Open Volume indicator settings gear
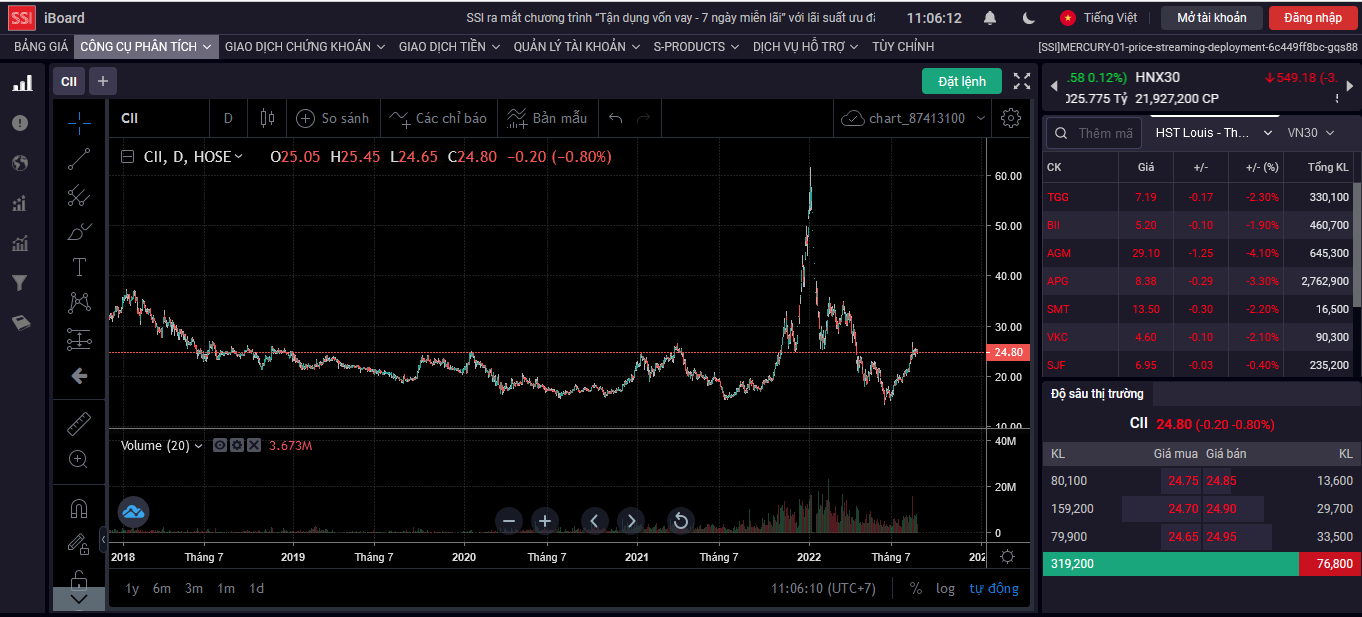Viewport: 1362px width, 617px height. coord(237,446)
